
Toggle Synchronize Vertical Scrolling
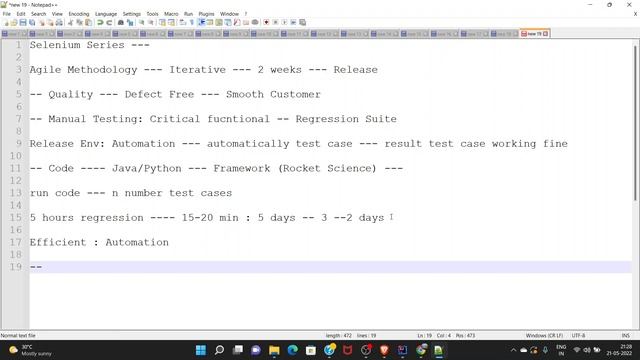[x=162, y=22]
